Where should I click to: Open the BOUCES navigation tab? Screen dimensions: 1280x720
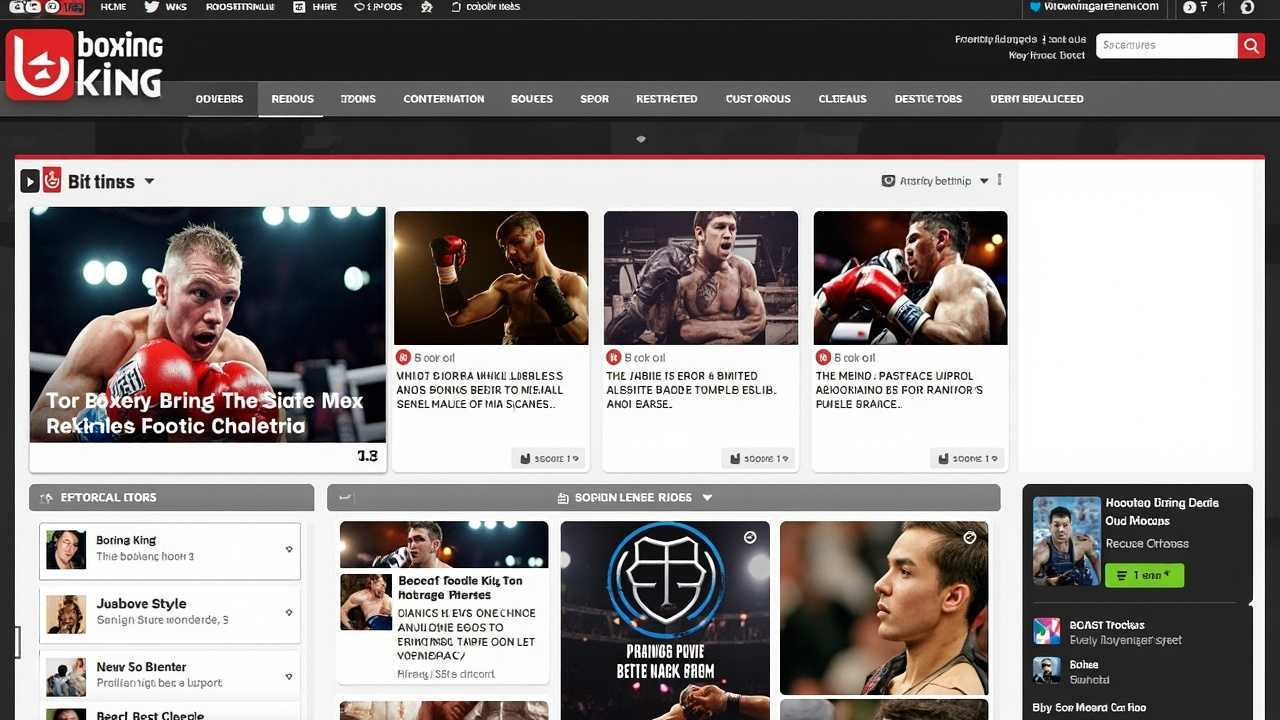(532, 99)
